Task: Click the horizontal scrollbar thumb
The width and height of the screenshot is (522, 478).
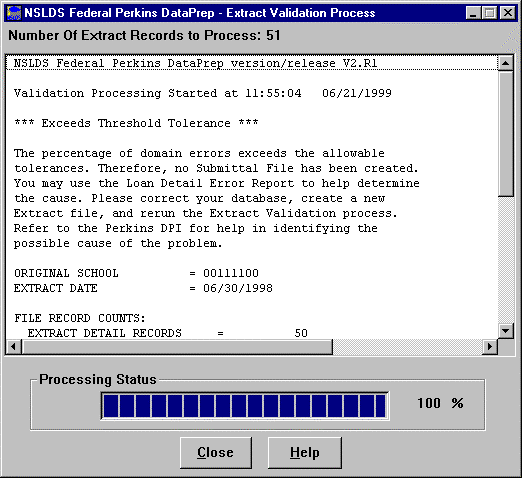Action: [x=177, y=347]
